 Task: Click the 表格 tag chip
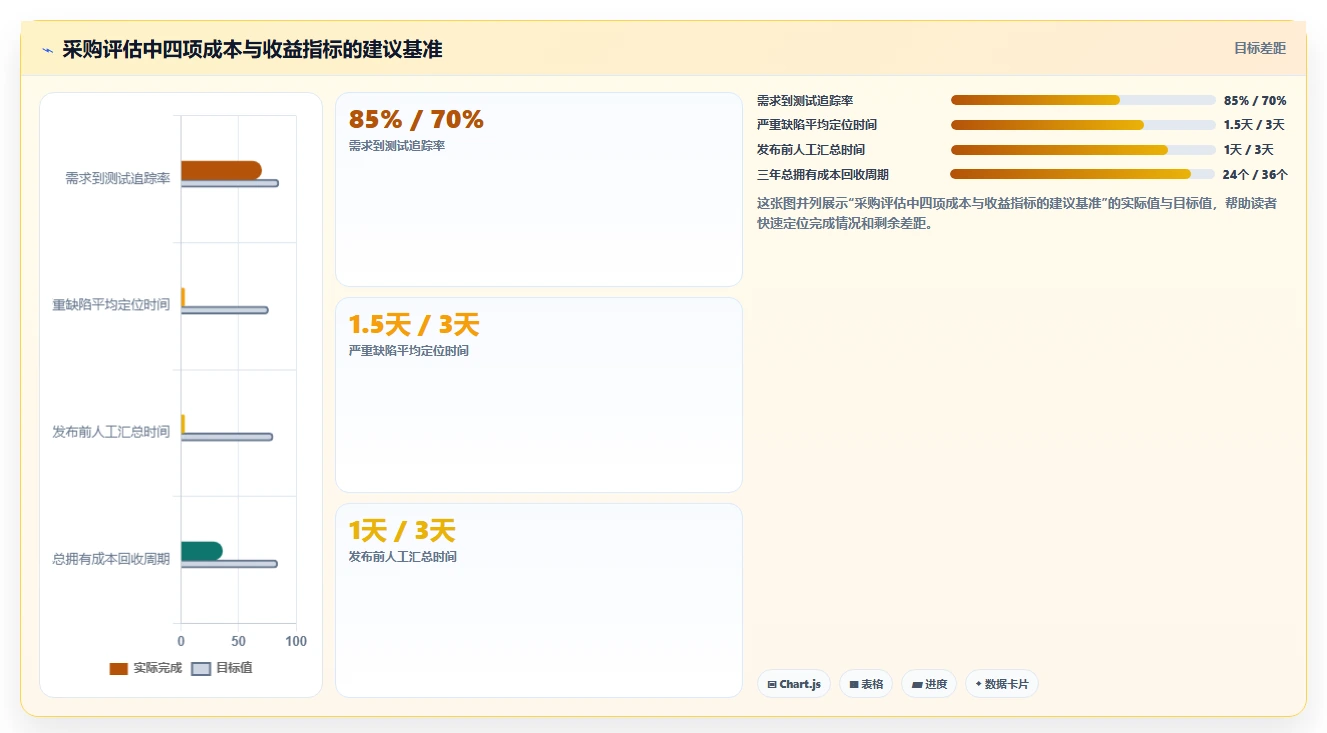point(866,684)
